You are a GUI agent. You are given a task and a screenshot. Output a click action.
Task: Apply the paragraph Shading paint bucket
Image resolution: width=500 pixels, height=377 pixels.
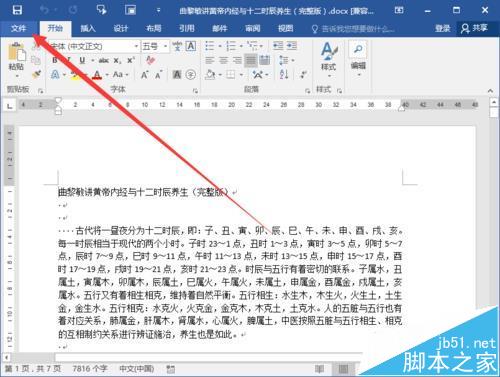[x=210, y=74]
